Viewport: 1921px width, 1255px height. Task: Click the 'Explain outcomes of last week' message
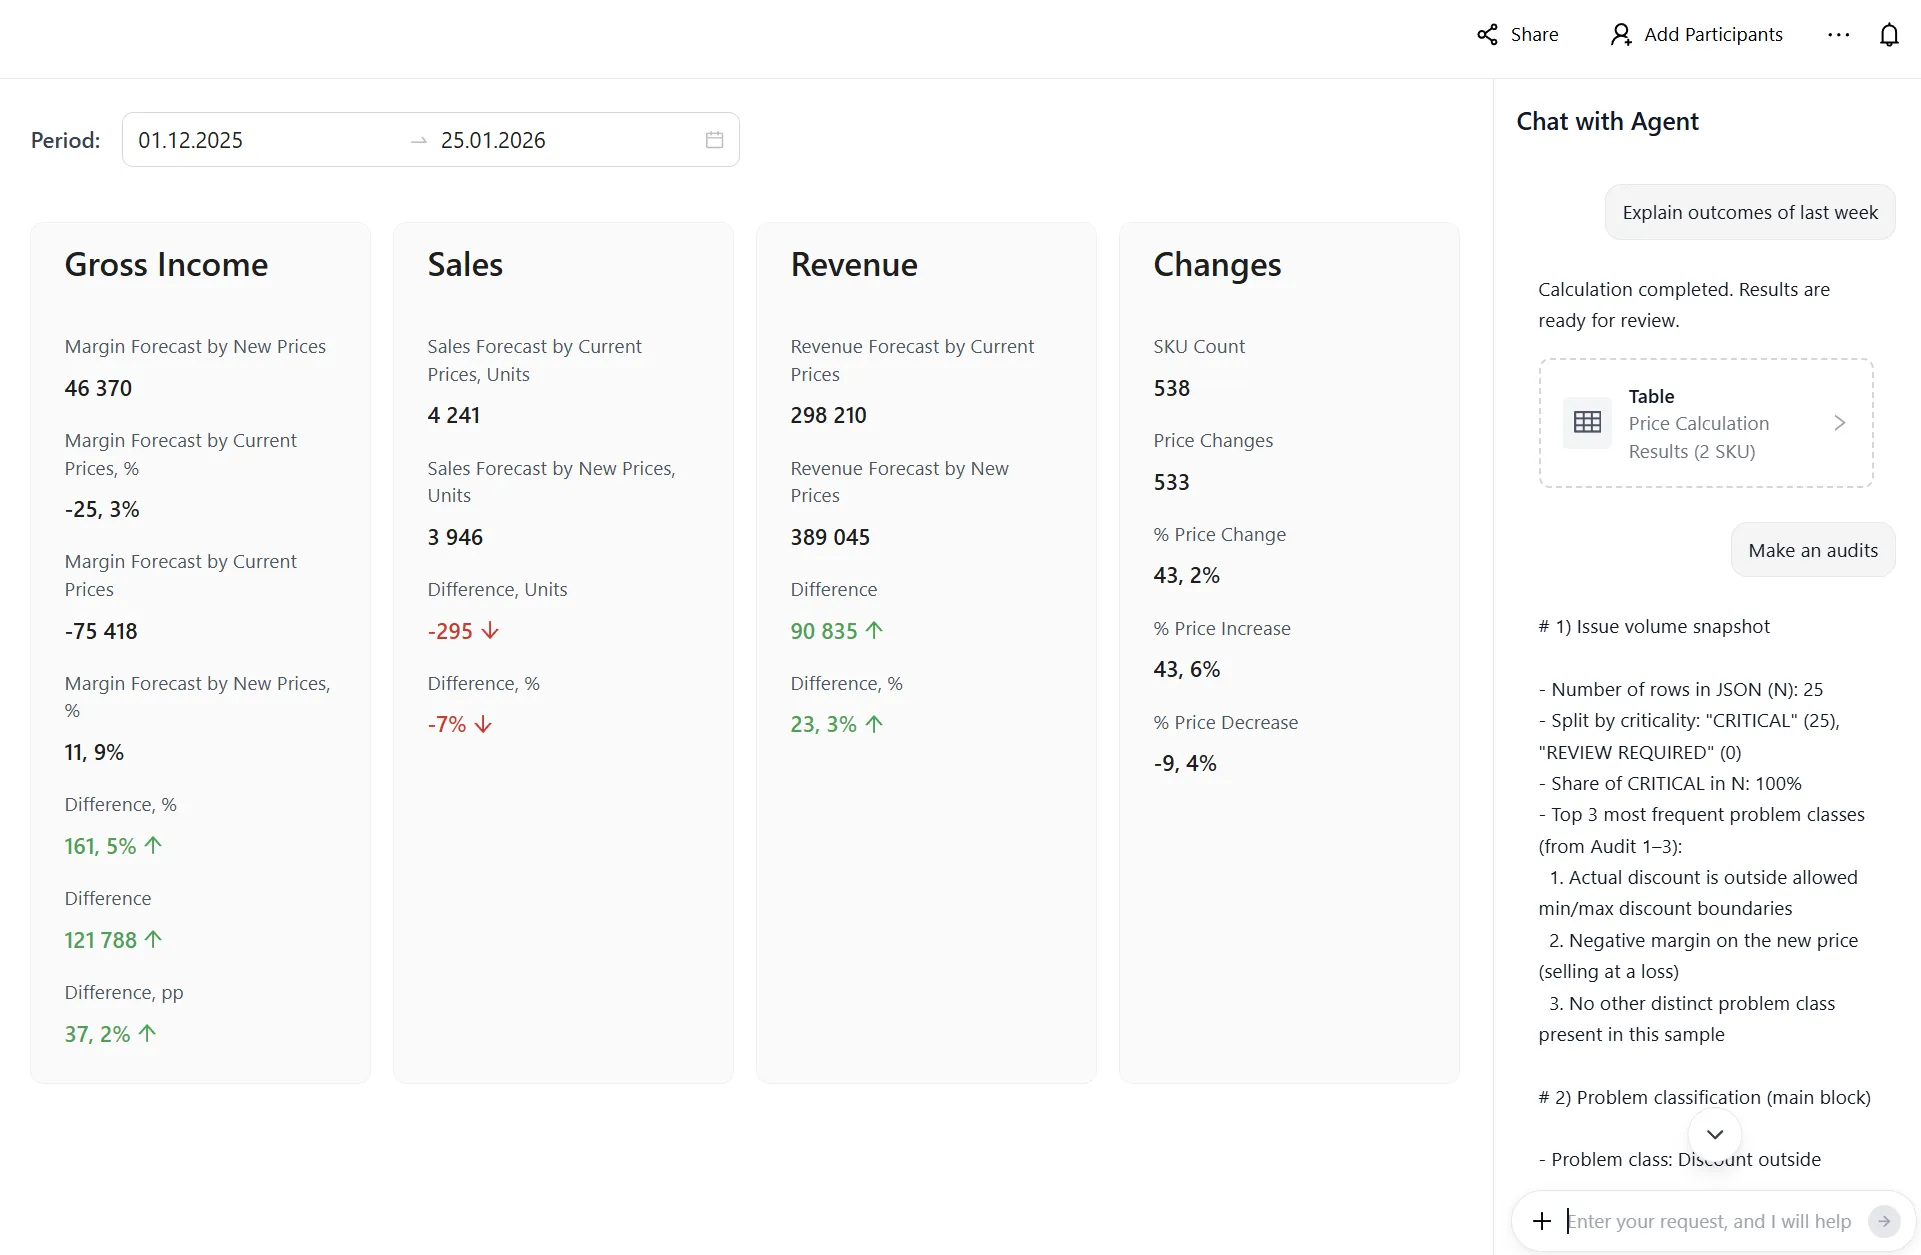[1749, 213]
